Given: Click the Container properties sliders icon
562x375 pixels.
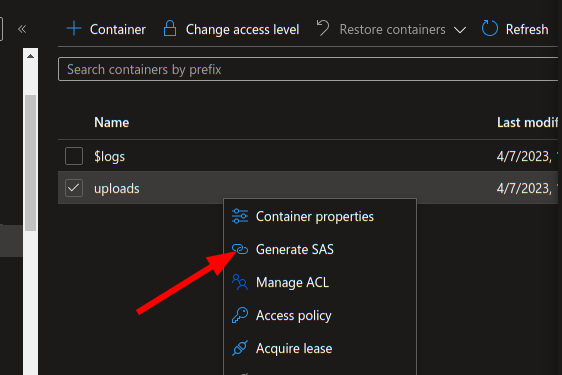Looking at the screenshot, I should point(240,216).
